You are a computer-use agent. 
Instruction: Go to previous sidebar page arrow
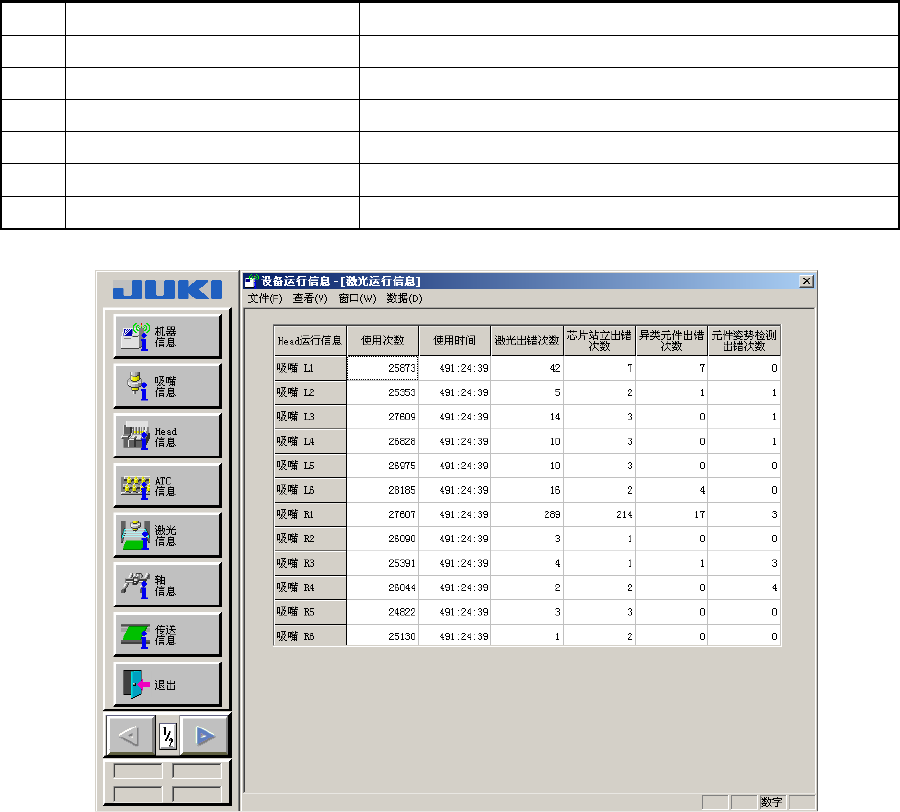click(131, 736)
